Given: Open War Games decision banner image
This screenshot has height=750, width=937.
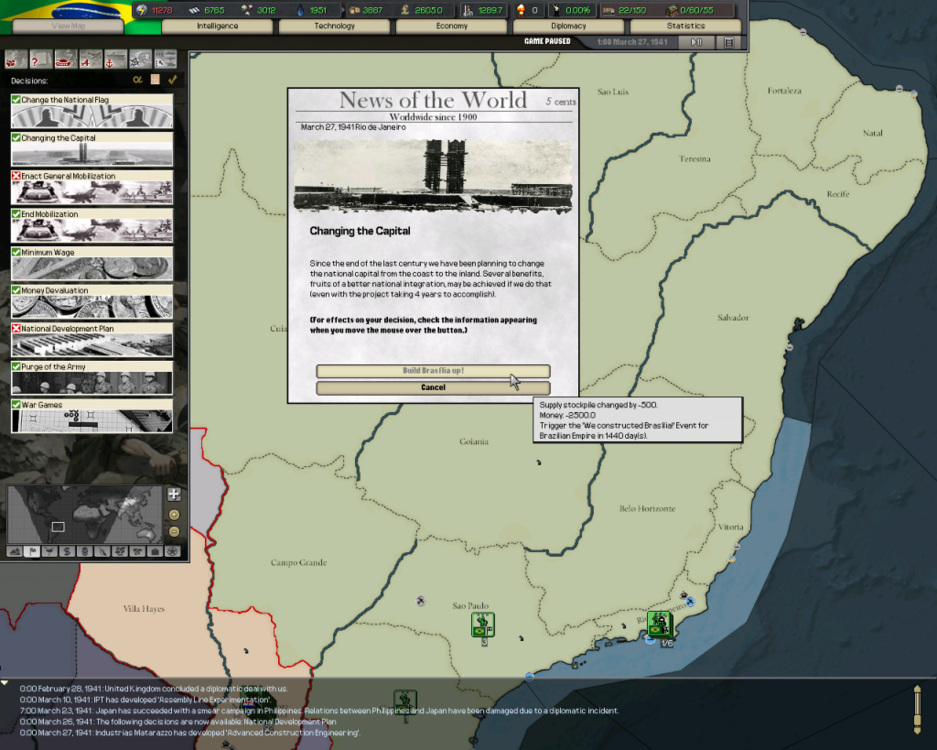Looking at the screenshot, I should 92,421.
